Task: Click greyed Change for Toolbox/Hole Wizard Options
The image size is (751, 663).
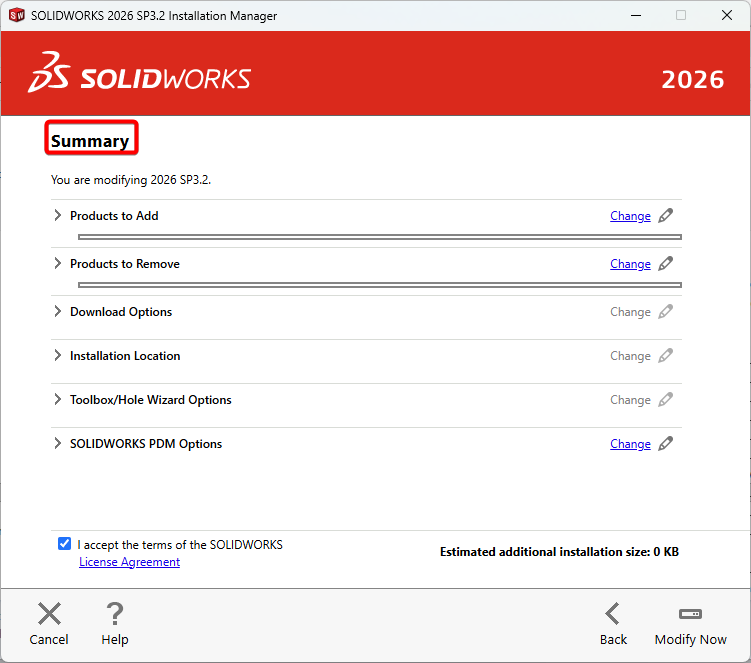Action: pos(630,400)
